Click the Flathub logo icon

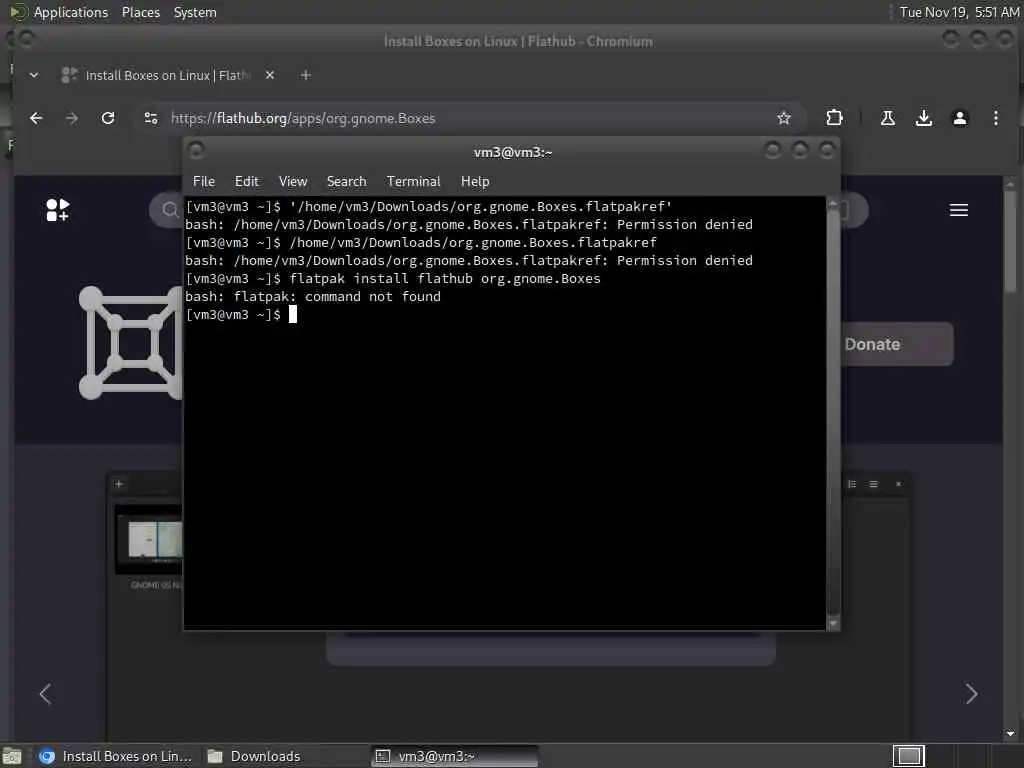(x=57, y=210)
